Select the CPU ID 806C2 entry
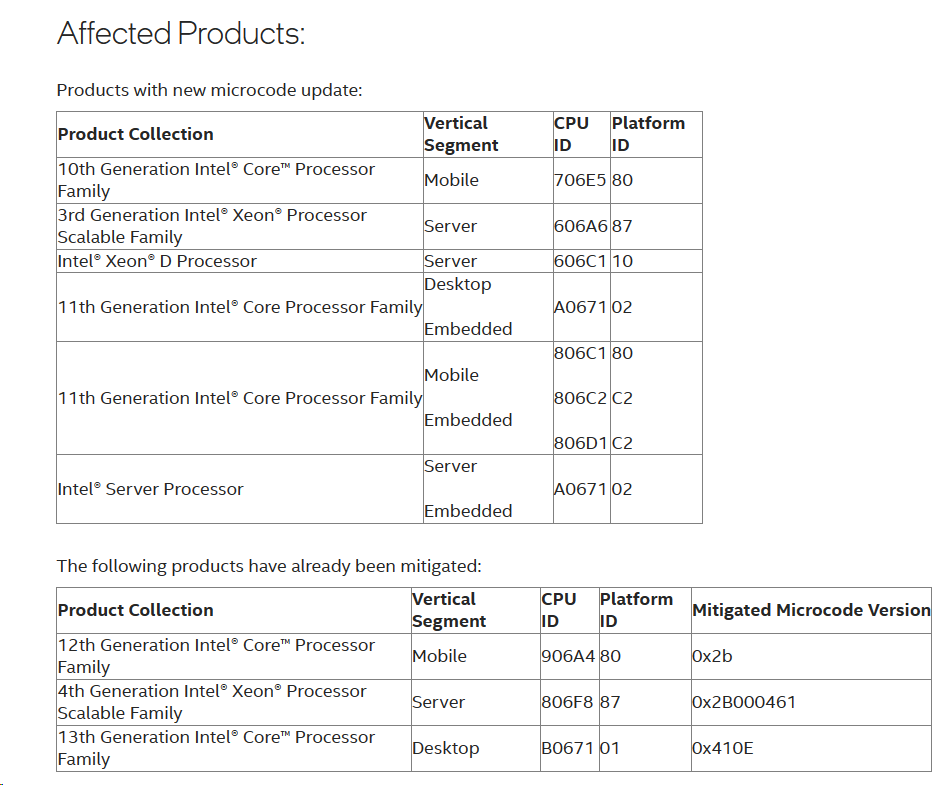The image size is (949, 785). [580, 398]
